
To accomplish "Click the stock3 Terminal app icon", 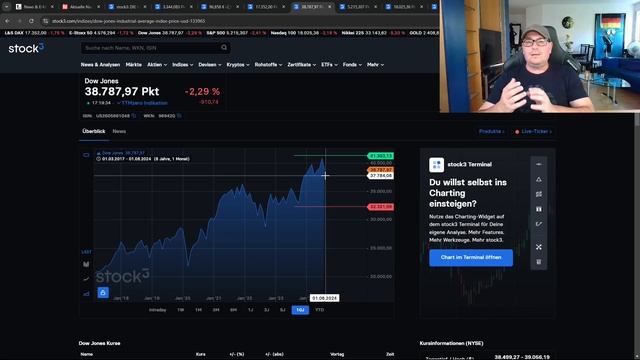I will [436, 164].
